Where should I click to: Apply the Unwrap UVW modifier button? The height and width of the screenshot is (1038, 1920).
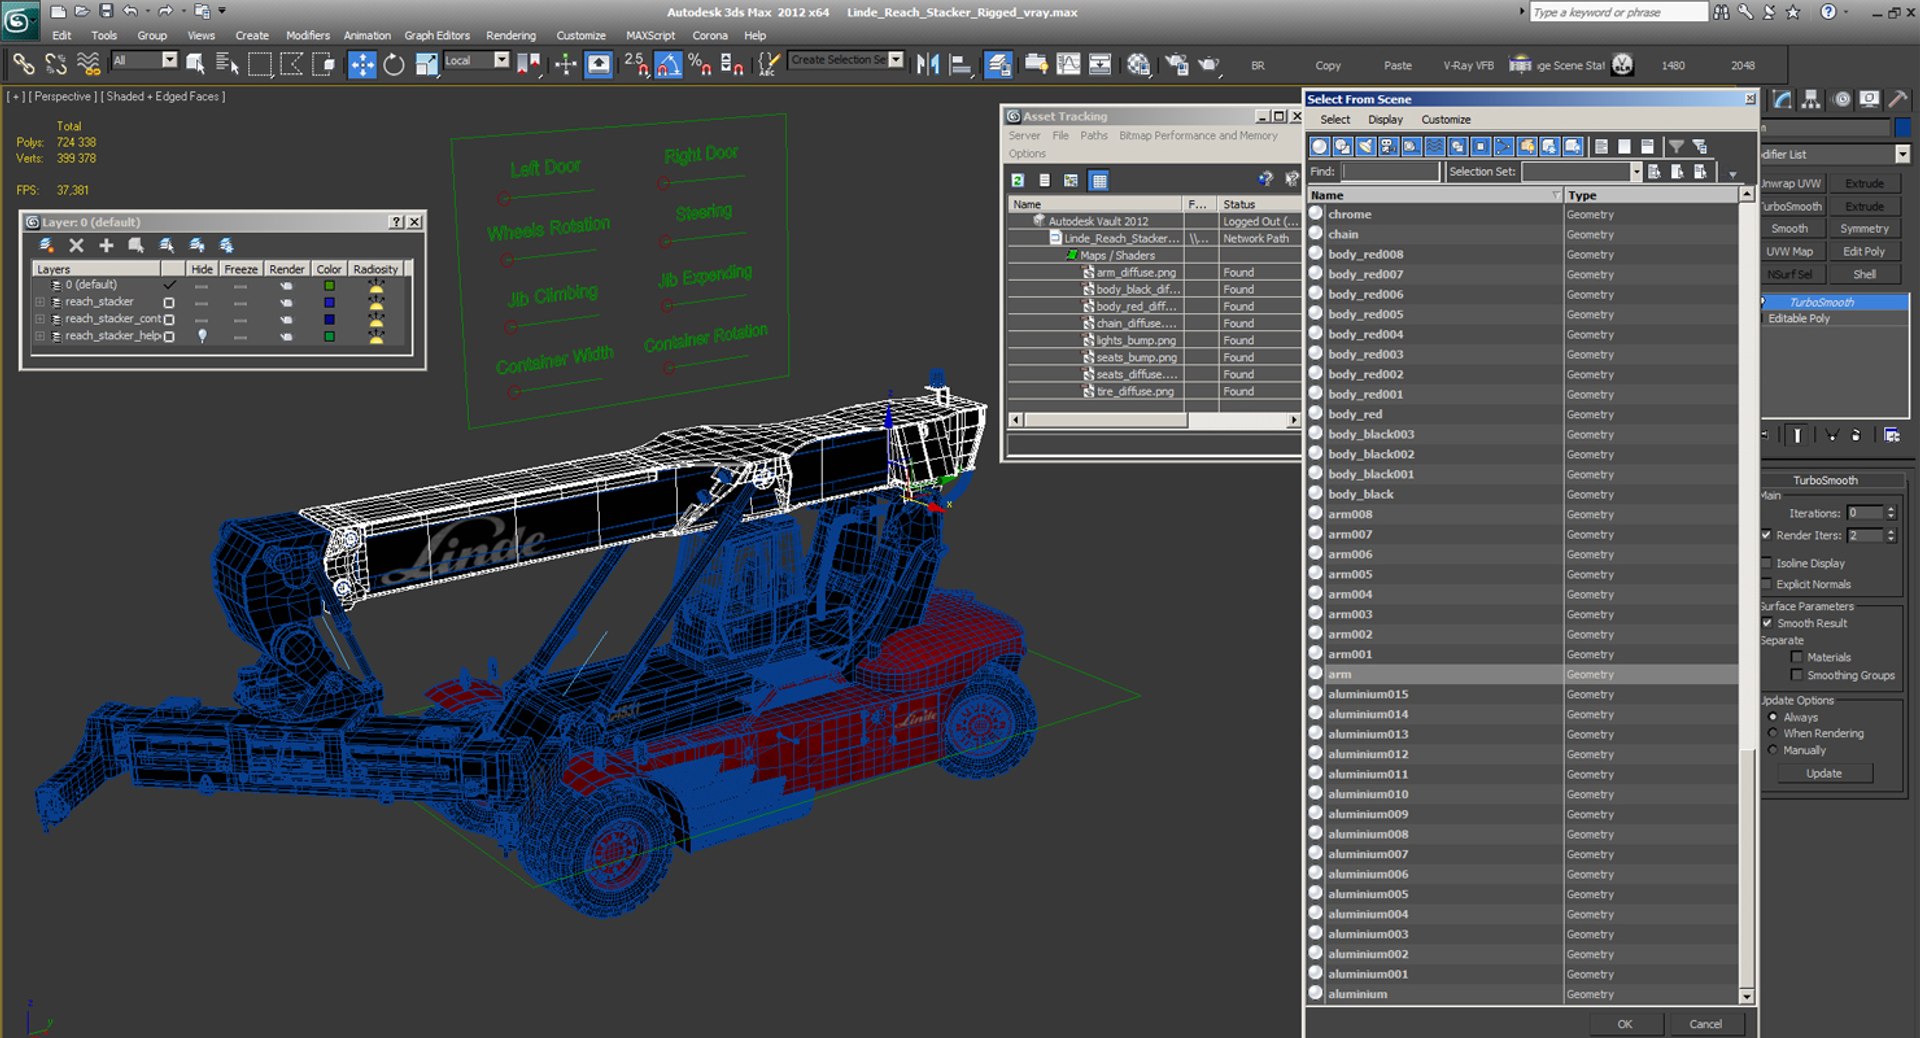pos(1792,183)
